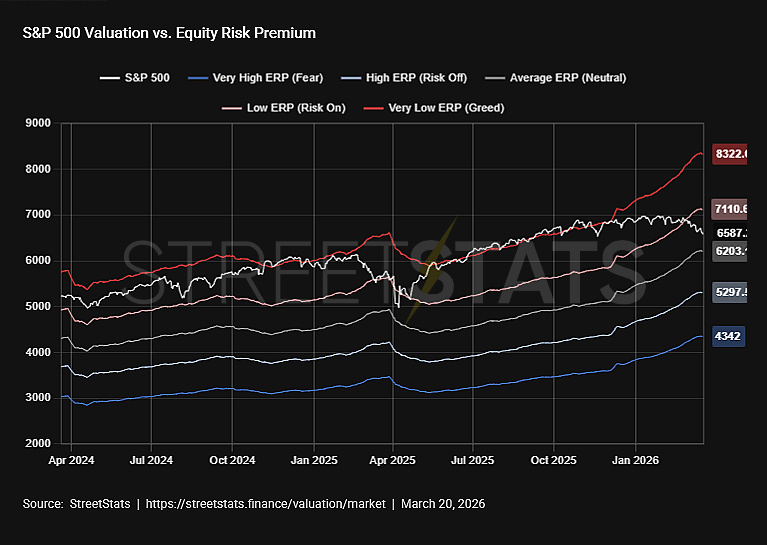
Task: Click the Jan 2025 axis label
Action: [x=314, y=460]
